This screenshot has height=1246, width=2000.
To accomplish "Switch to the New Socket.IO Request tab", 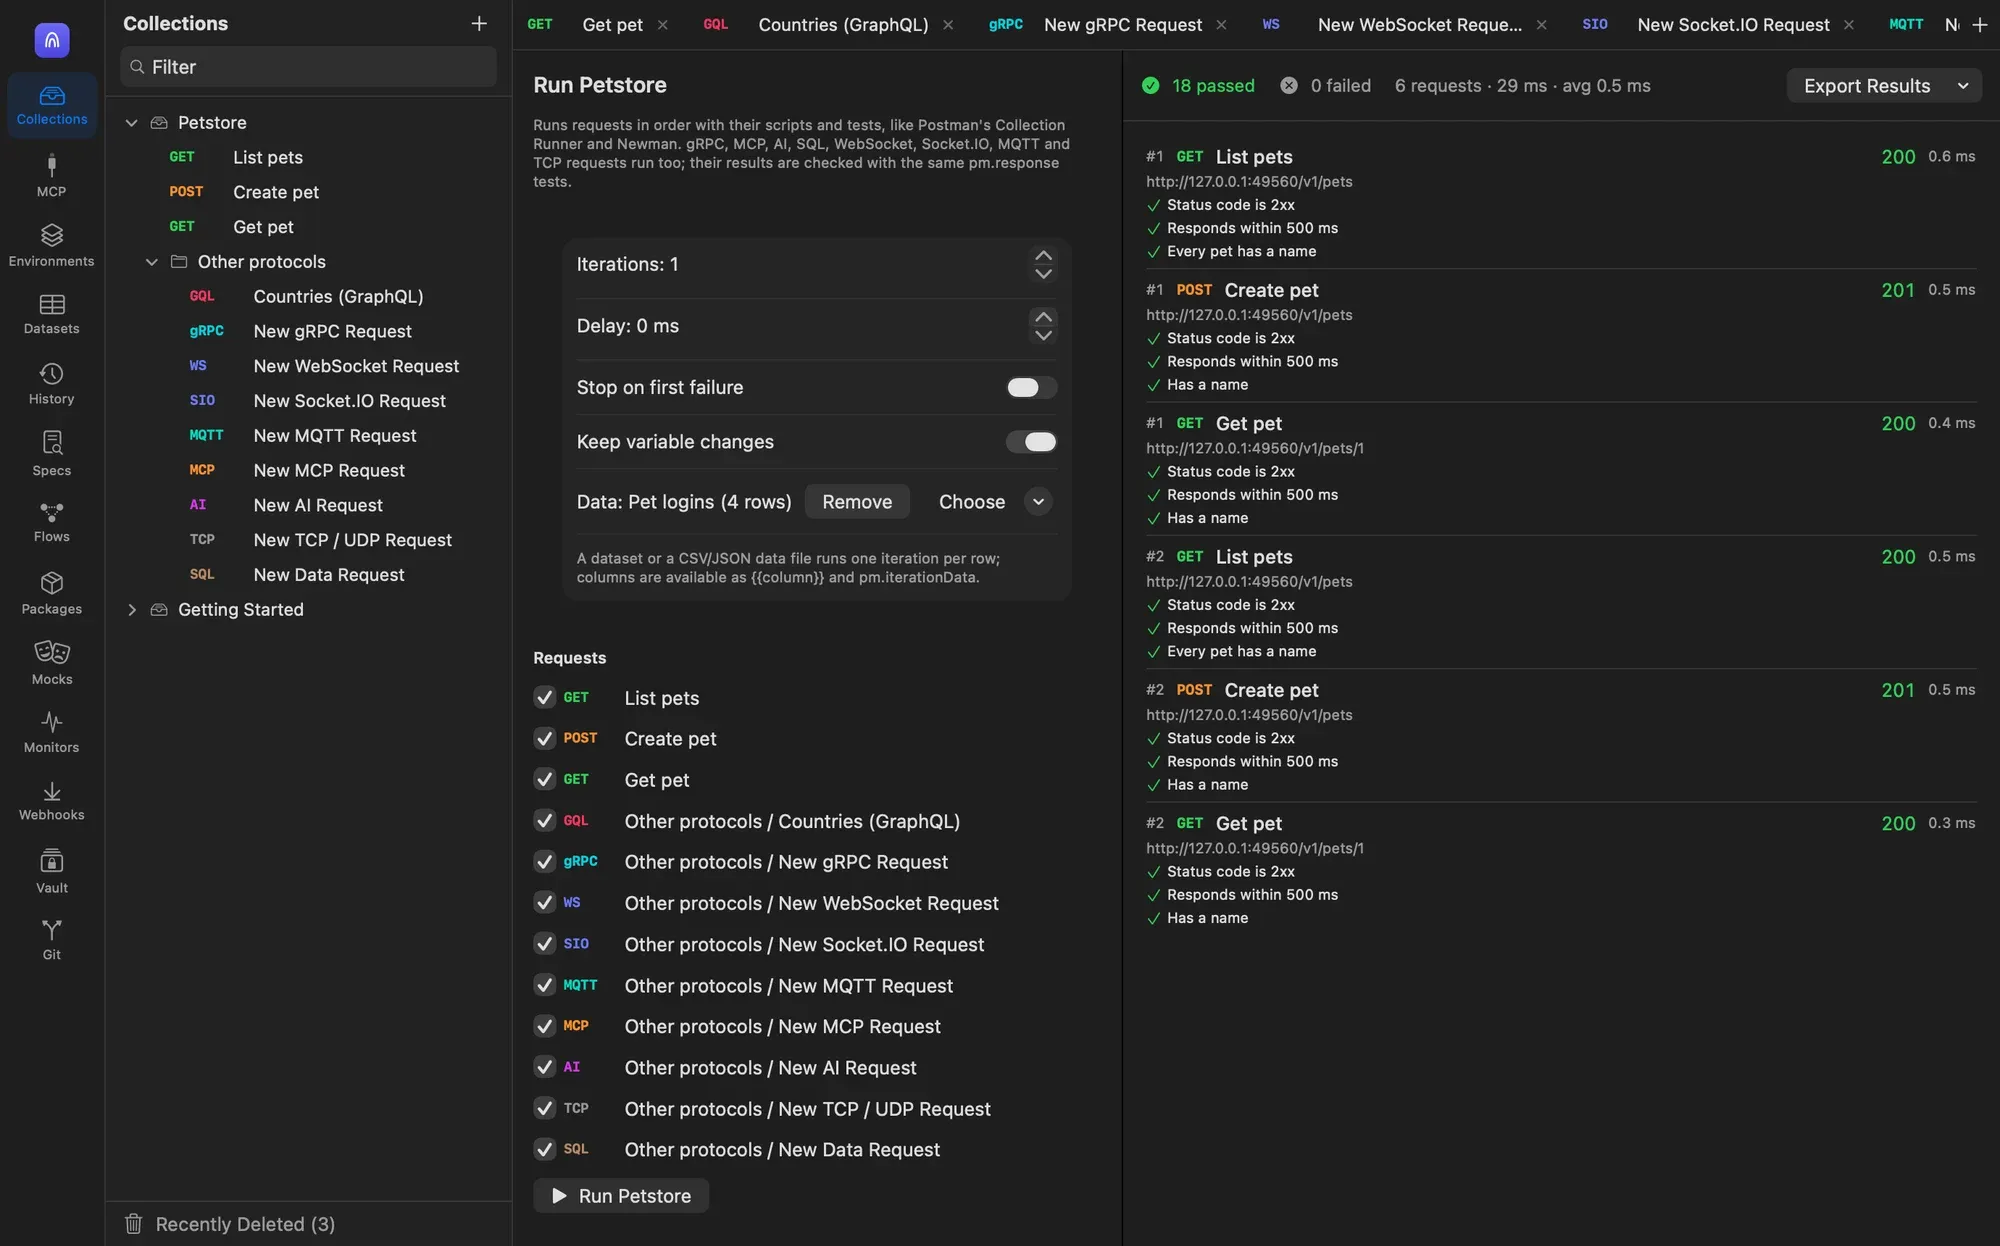I will [x=1733, y=24].
